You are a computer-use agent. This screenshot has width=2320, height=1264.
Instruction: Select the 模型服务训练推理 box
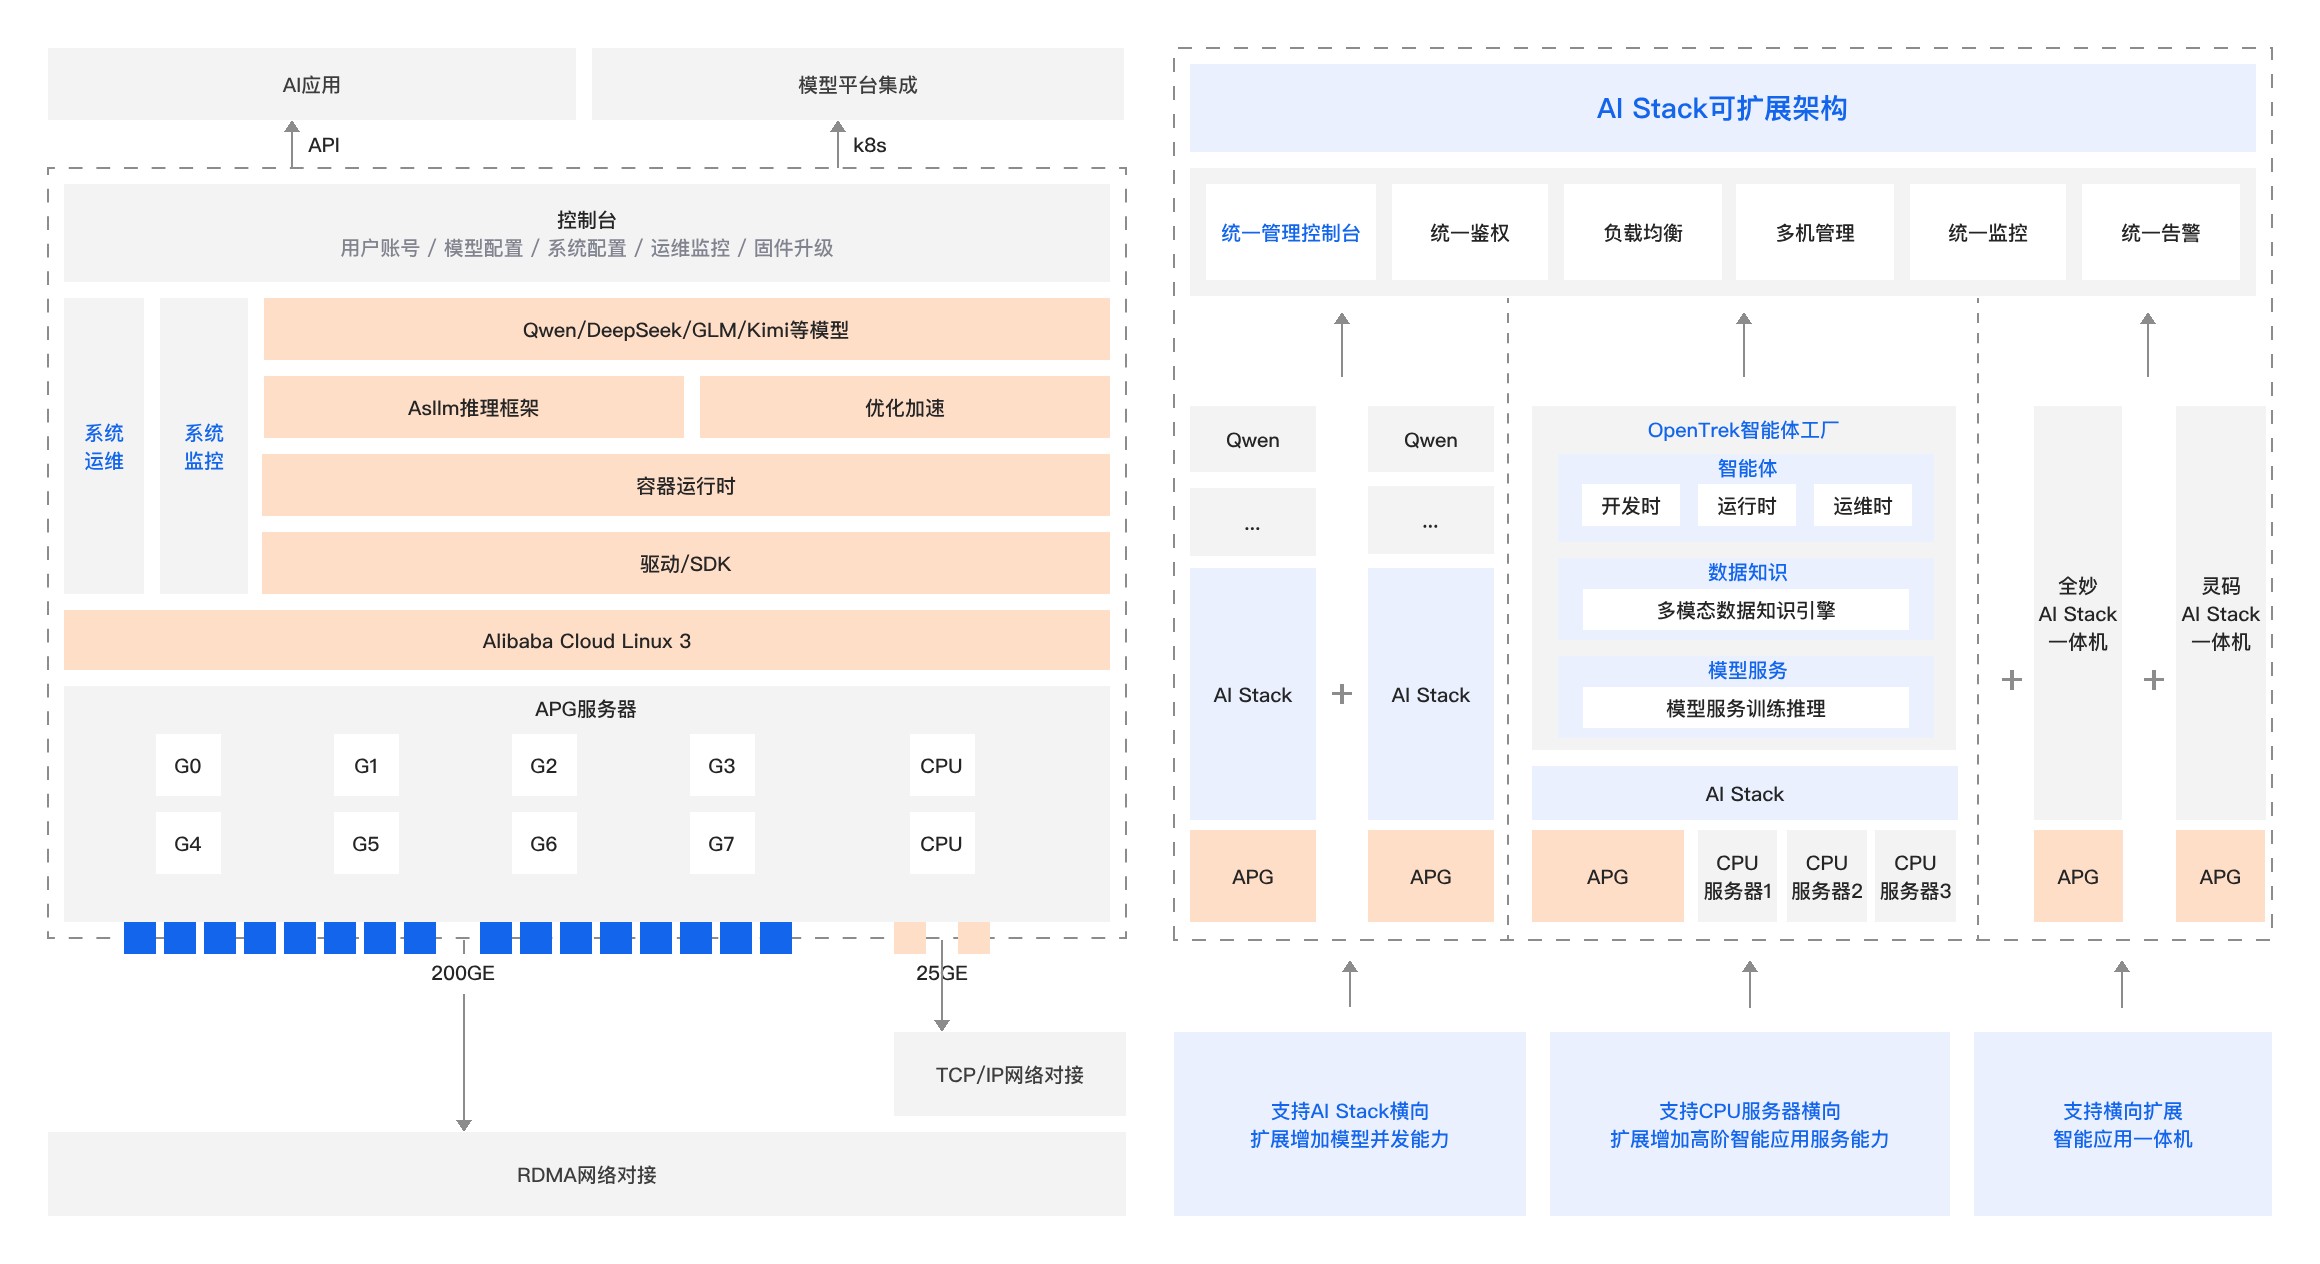[x=1746, y=707]
